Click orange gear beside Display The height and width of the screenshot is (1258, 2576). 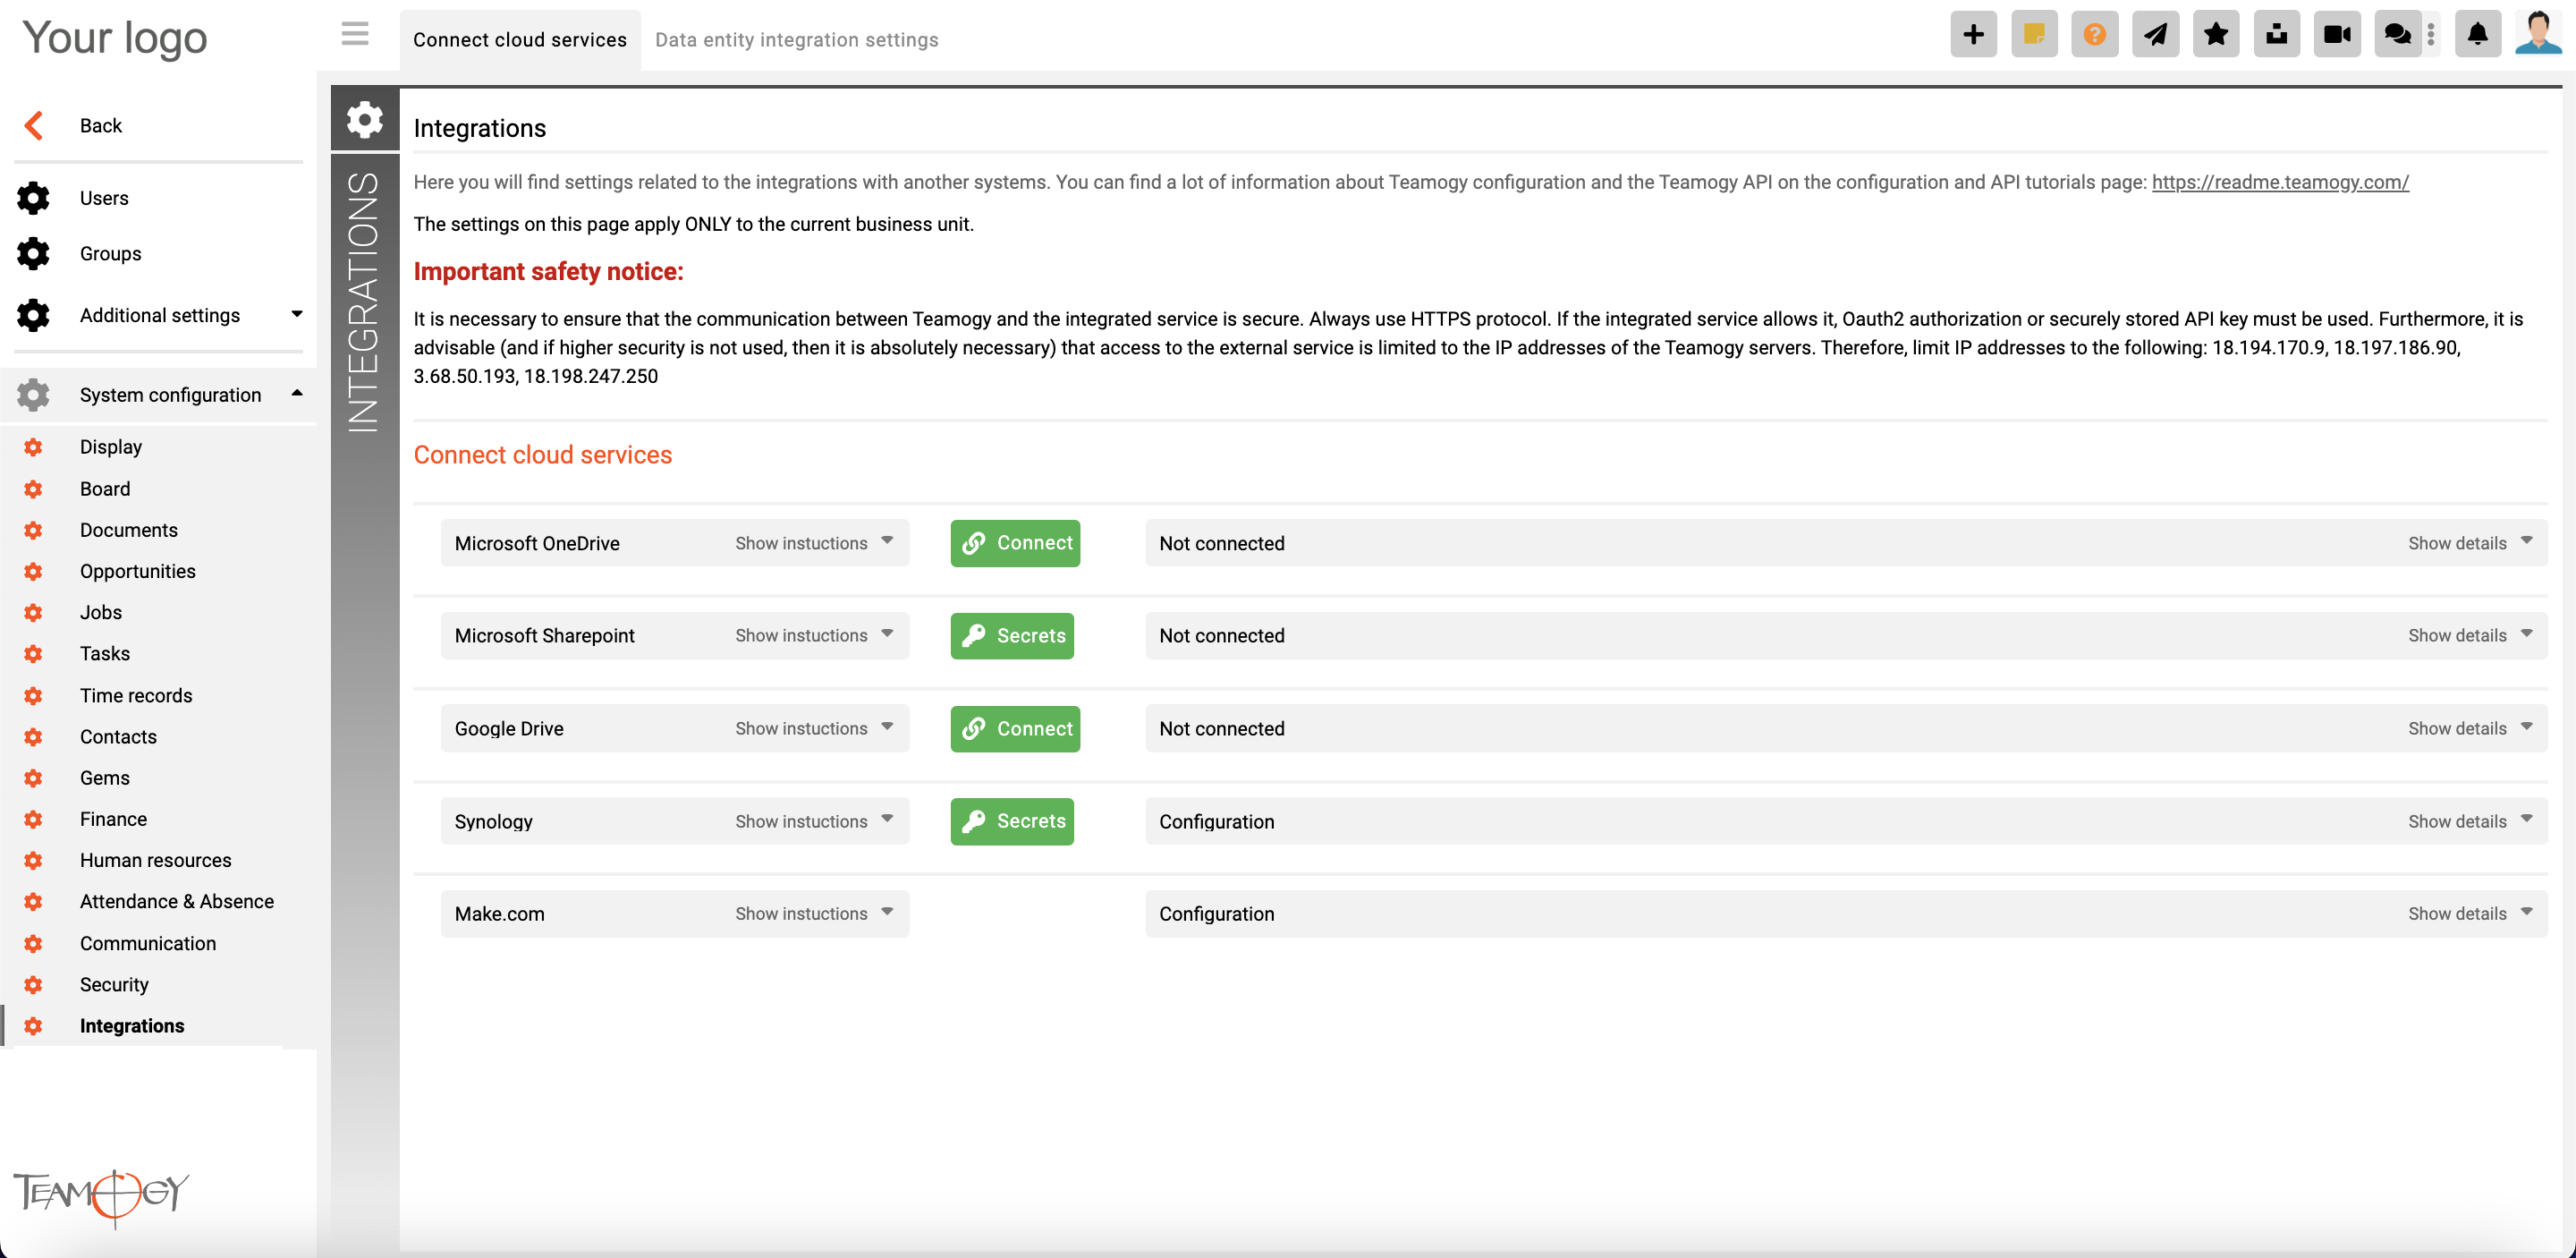tap(33, 447)
